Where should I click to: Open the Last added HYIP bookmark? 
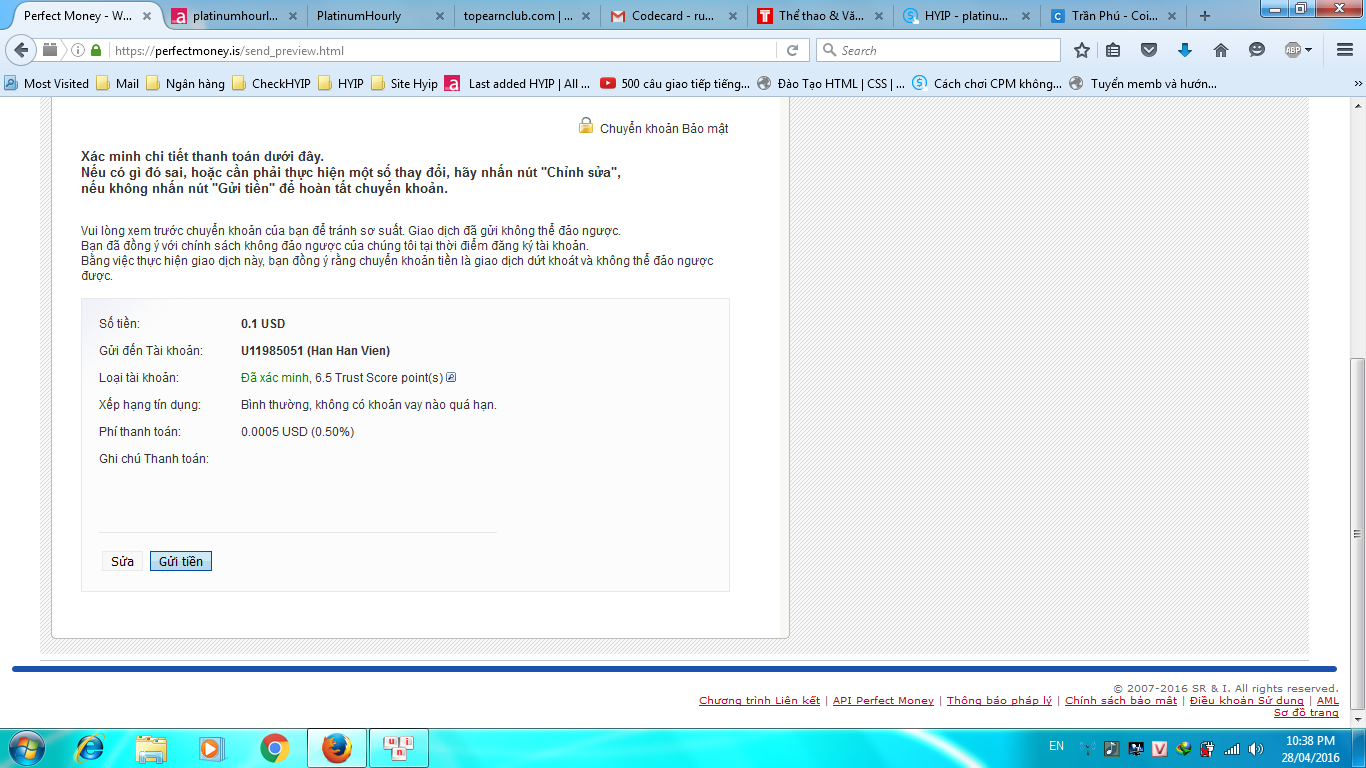click(518, 84)
